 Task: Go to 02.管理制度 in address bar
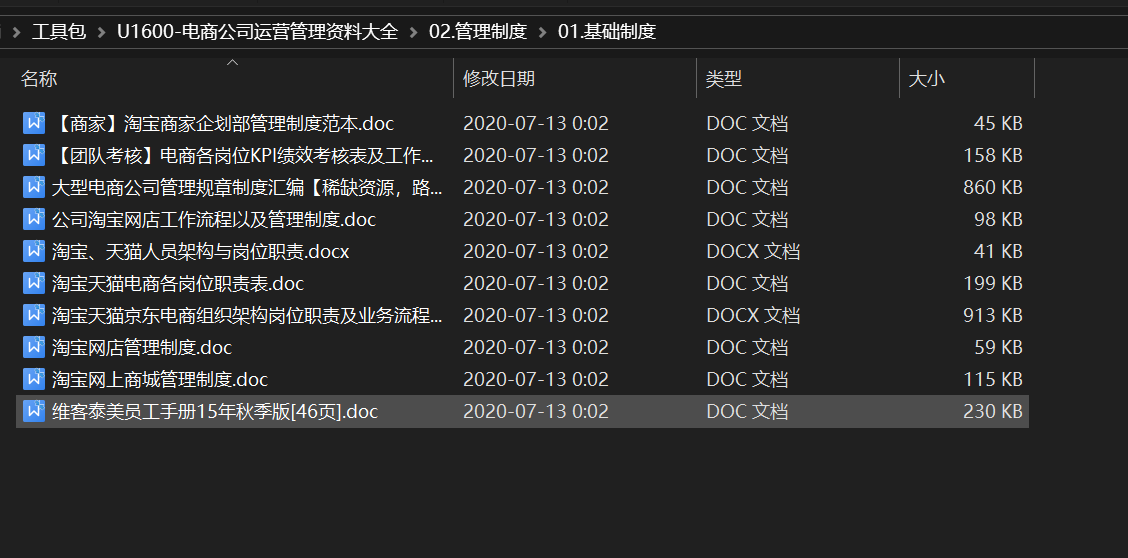pos(478,32)
